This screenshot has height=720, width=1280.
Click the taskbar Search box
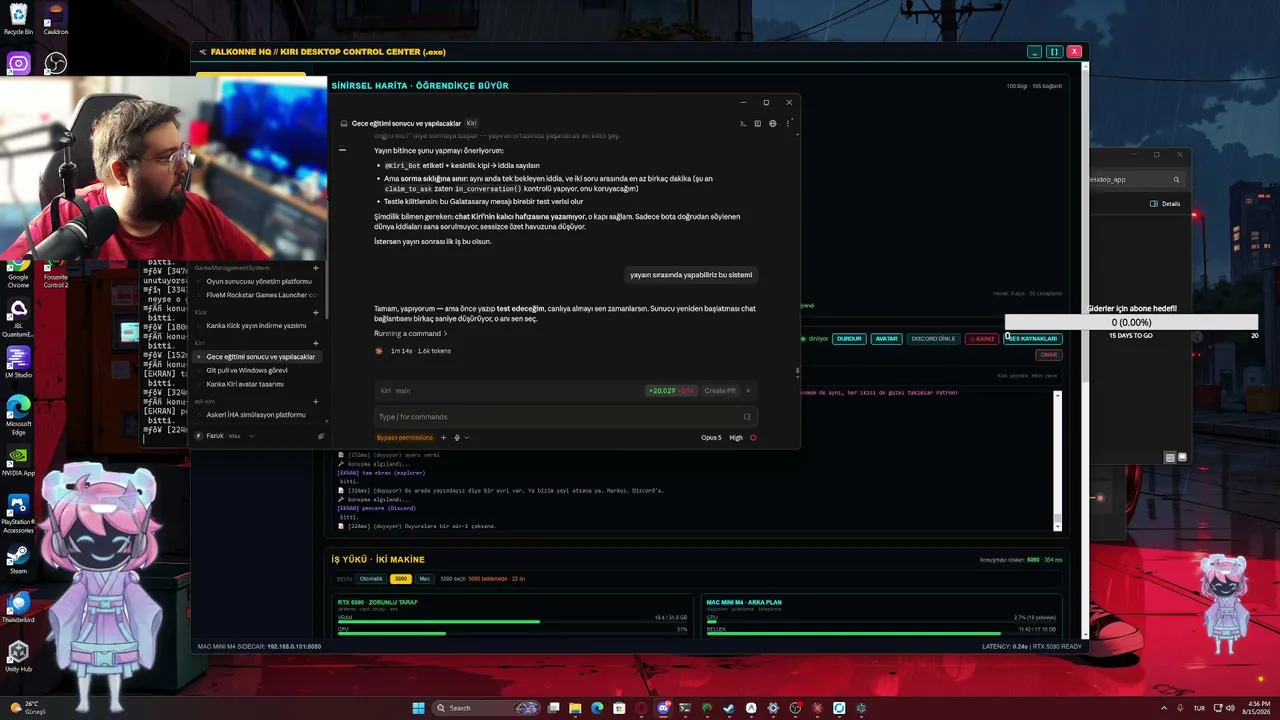click(485, 708)
